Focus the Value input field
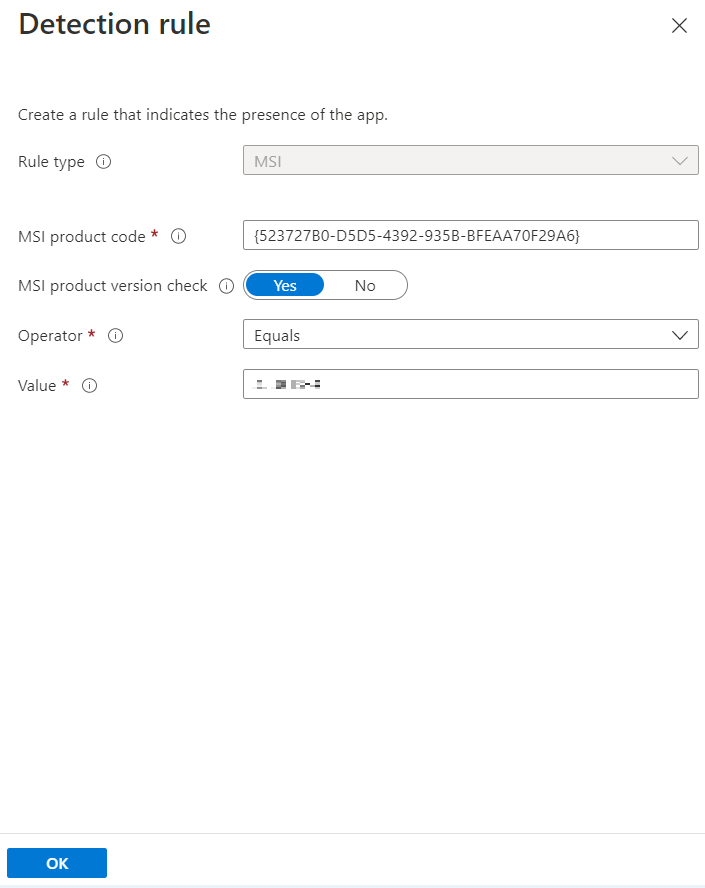Screen dimensions: 705x888 coord(470,384)
